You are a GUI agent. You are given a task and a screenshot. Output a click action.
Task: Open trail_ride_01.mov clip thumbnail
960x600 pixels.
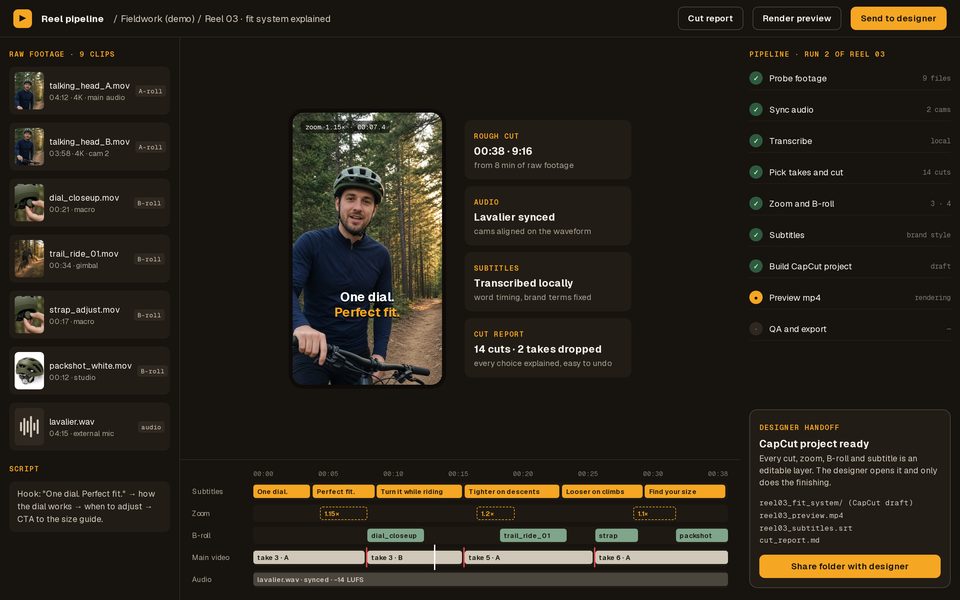coord(29,259)
